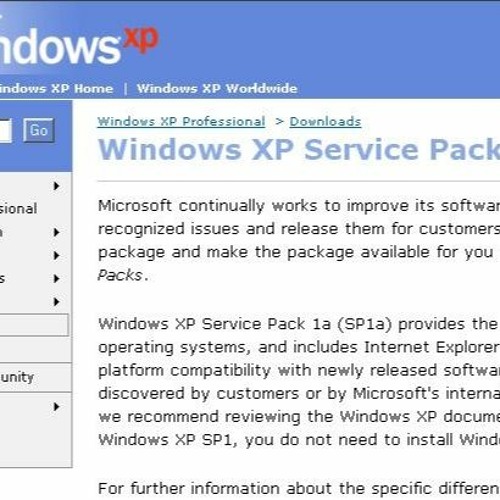Select the highlighted outlined sidebar item
This screenshot has height=500, width=500.
(x=34, y=325)
